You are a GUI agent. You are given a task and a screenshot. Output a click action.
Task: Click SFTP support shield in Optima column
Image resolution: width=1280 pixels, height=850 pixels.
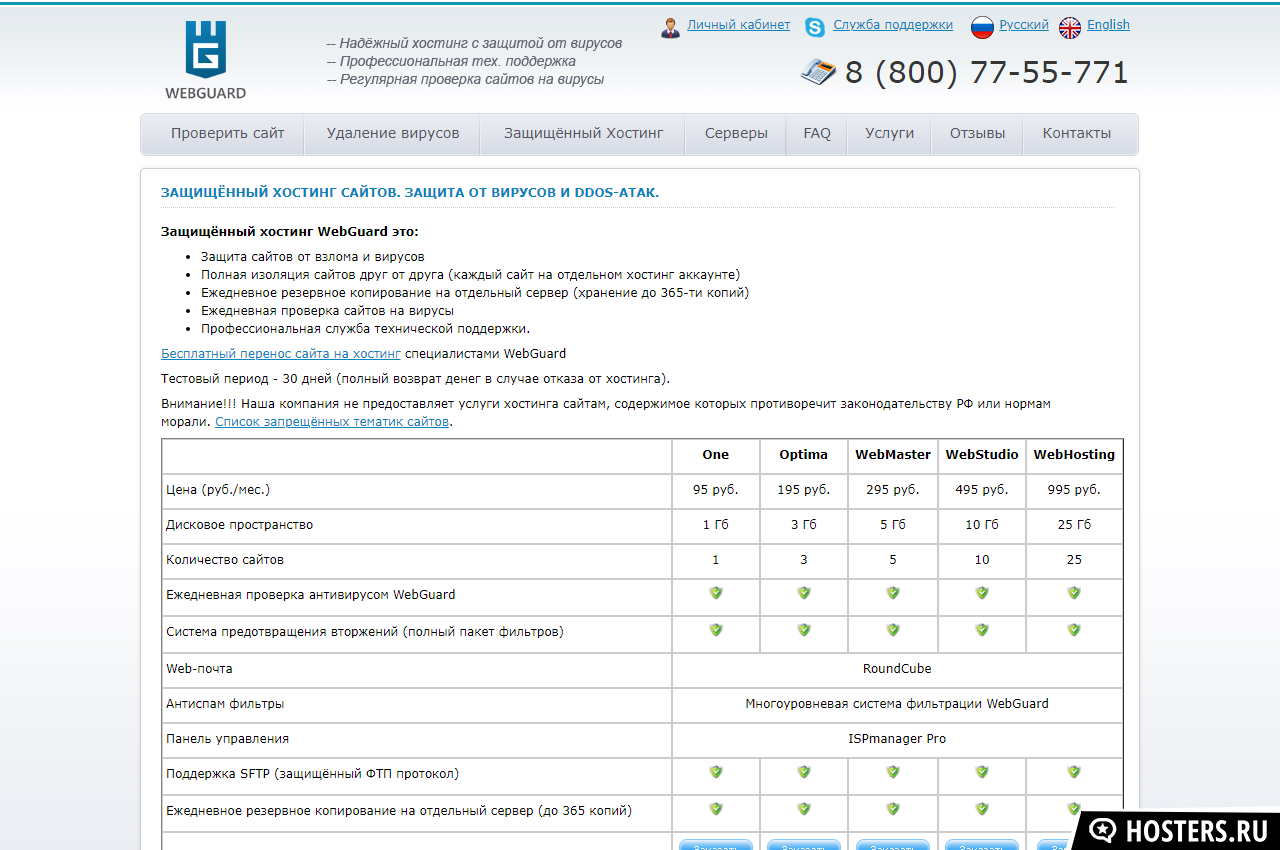(x=804, y=772)
